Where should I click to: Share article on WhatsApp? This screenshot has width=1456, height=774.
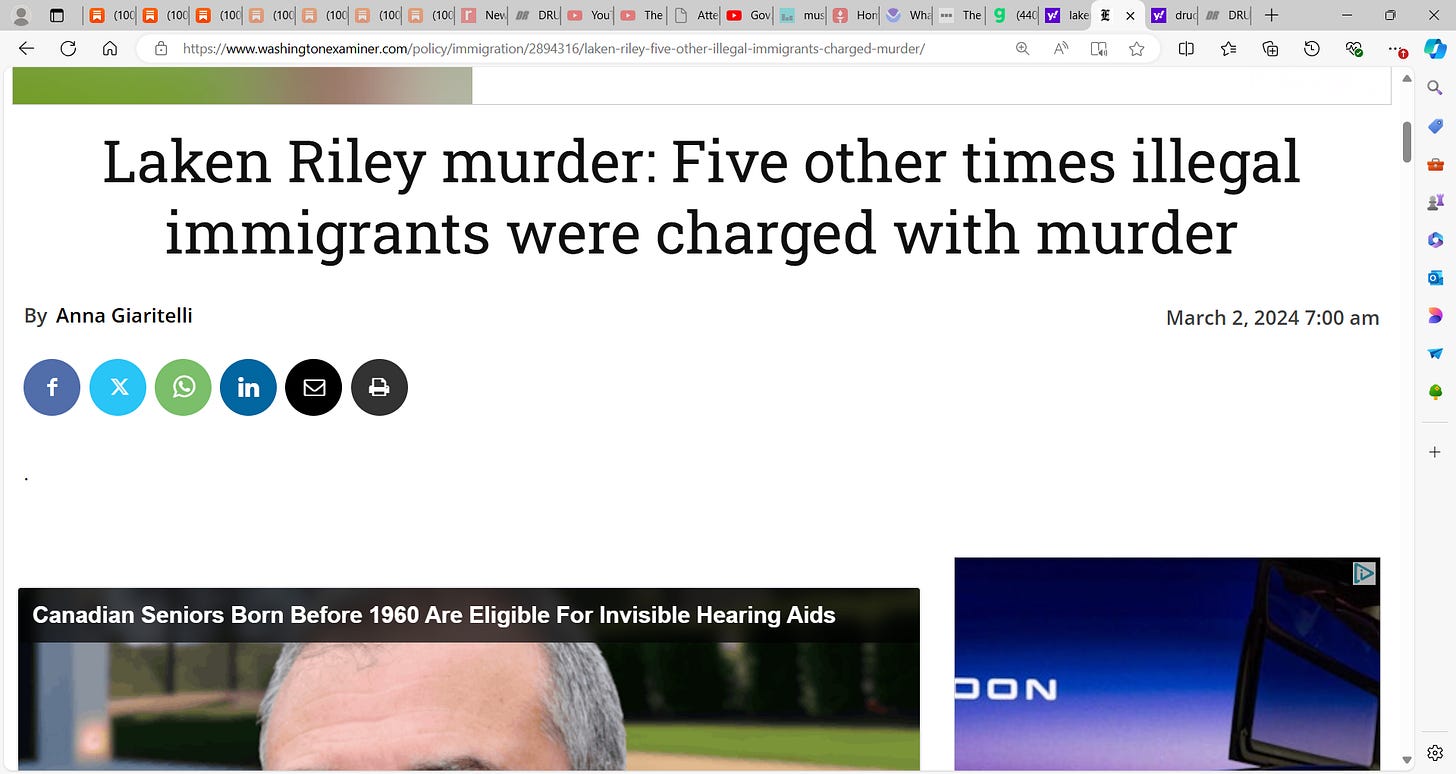(x=183, y=387)
